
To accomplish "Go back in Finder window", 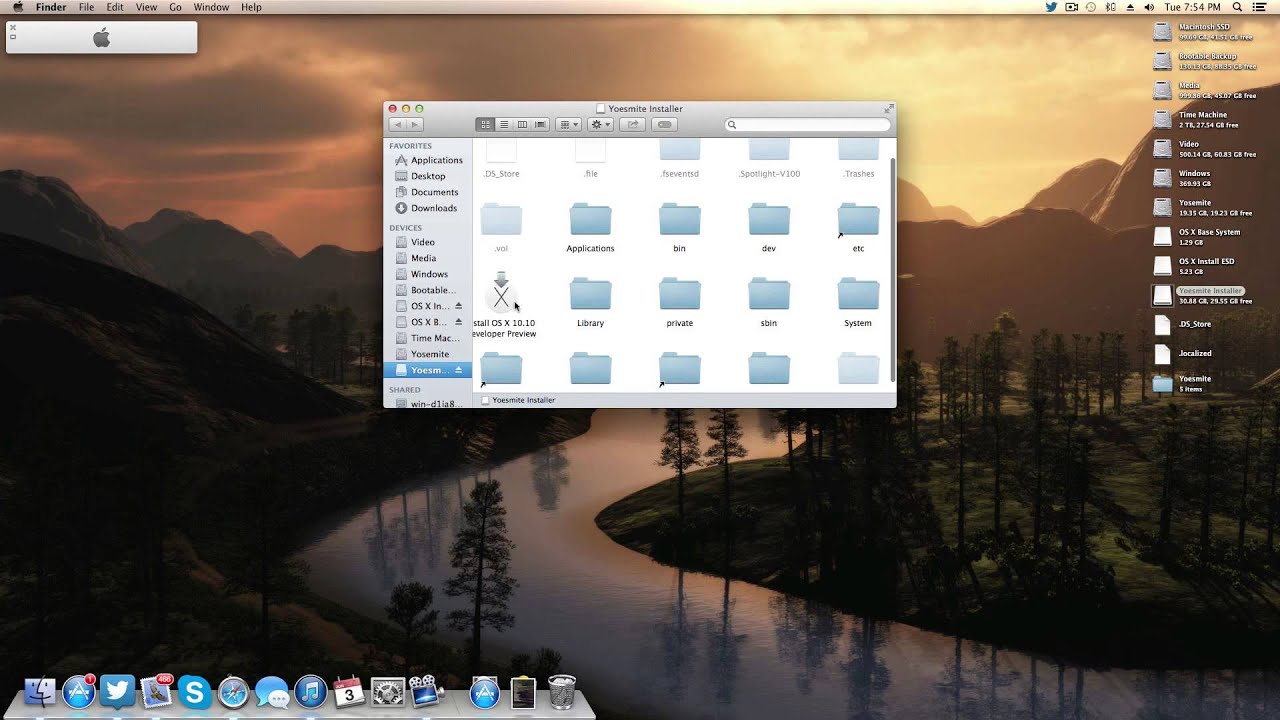I will [397, 124].
